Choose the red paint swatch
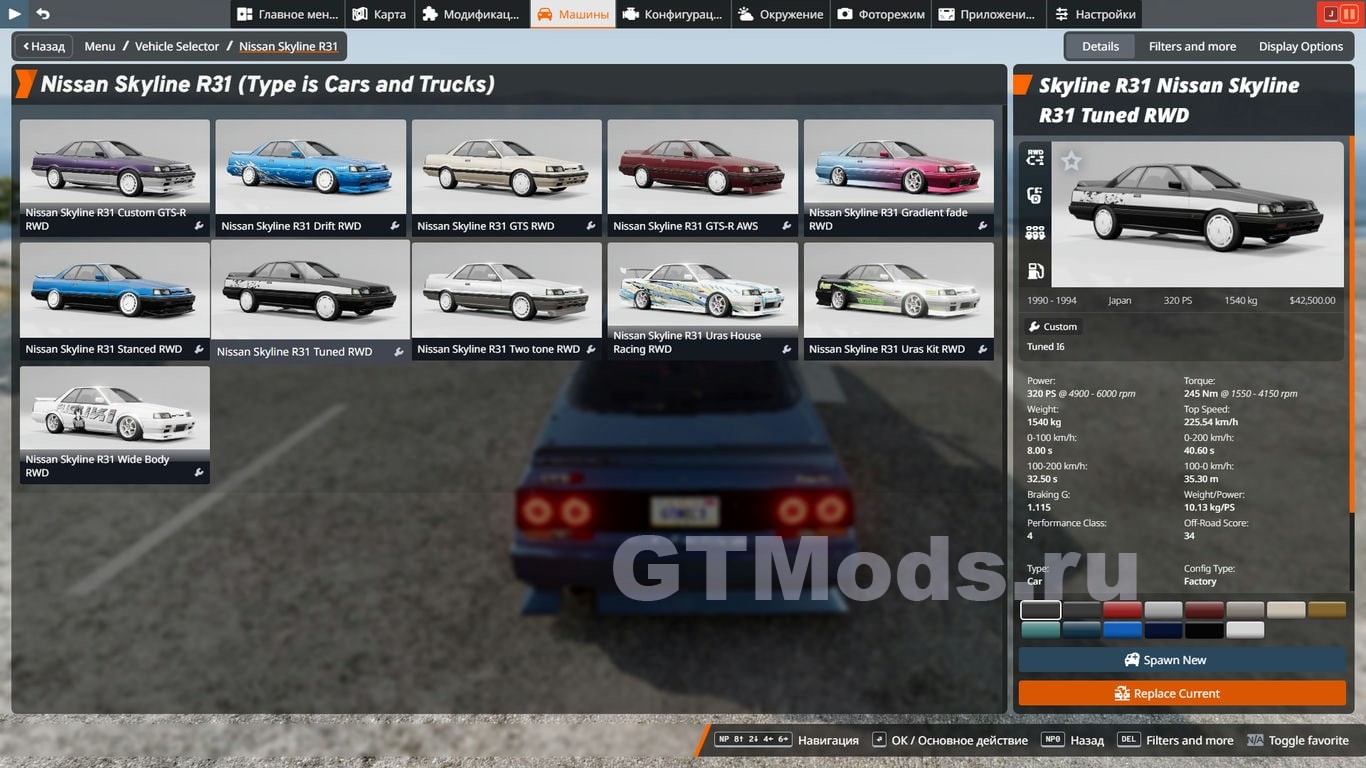This screenshot has height=768, width=1366. point(1122,610)
